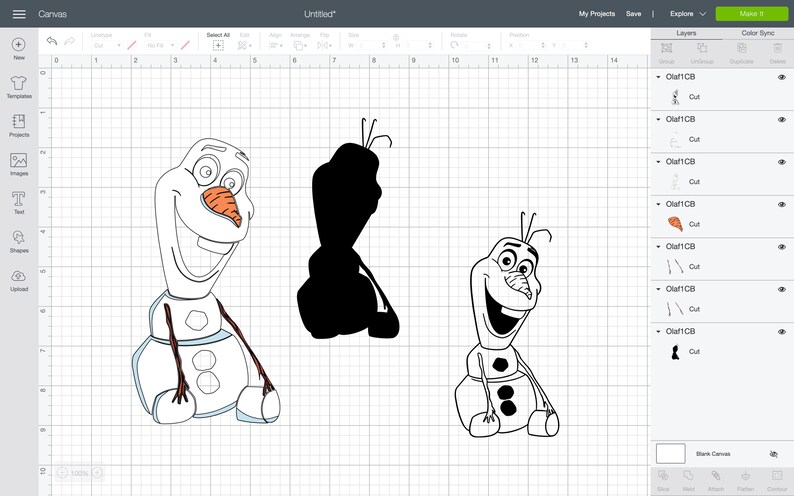Hide the black silhouette Olaf1CB layer
This screenshot has width=794, height=496.
pos(782,332)
